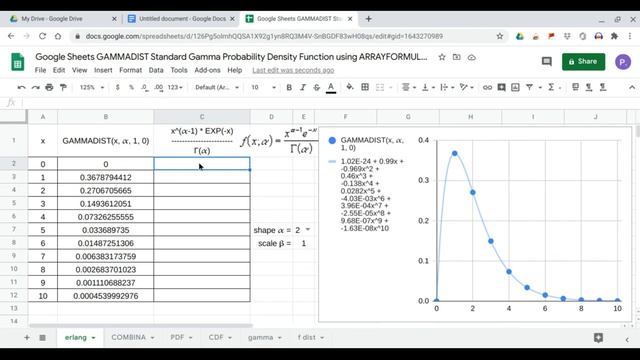The image size is (640, 360).
Task: Switch to the PDF sheet tab
Action: (x=177, y=338)
